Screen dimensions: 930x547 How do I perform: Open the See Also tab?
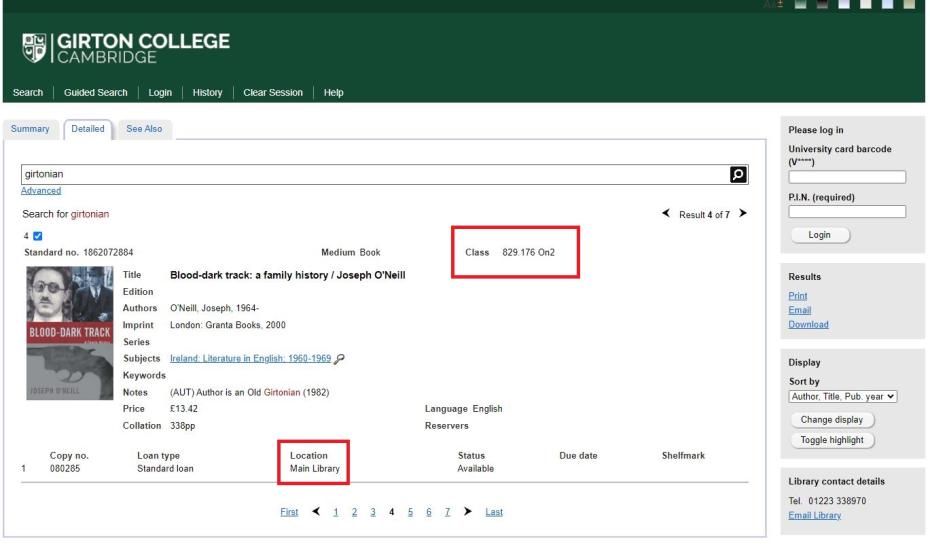tap(144, 129)
